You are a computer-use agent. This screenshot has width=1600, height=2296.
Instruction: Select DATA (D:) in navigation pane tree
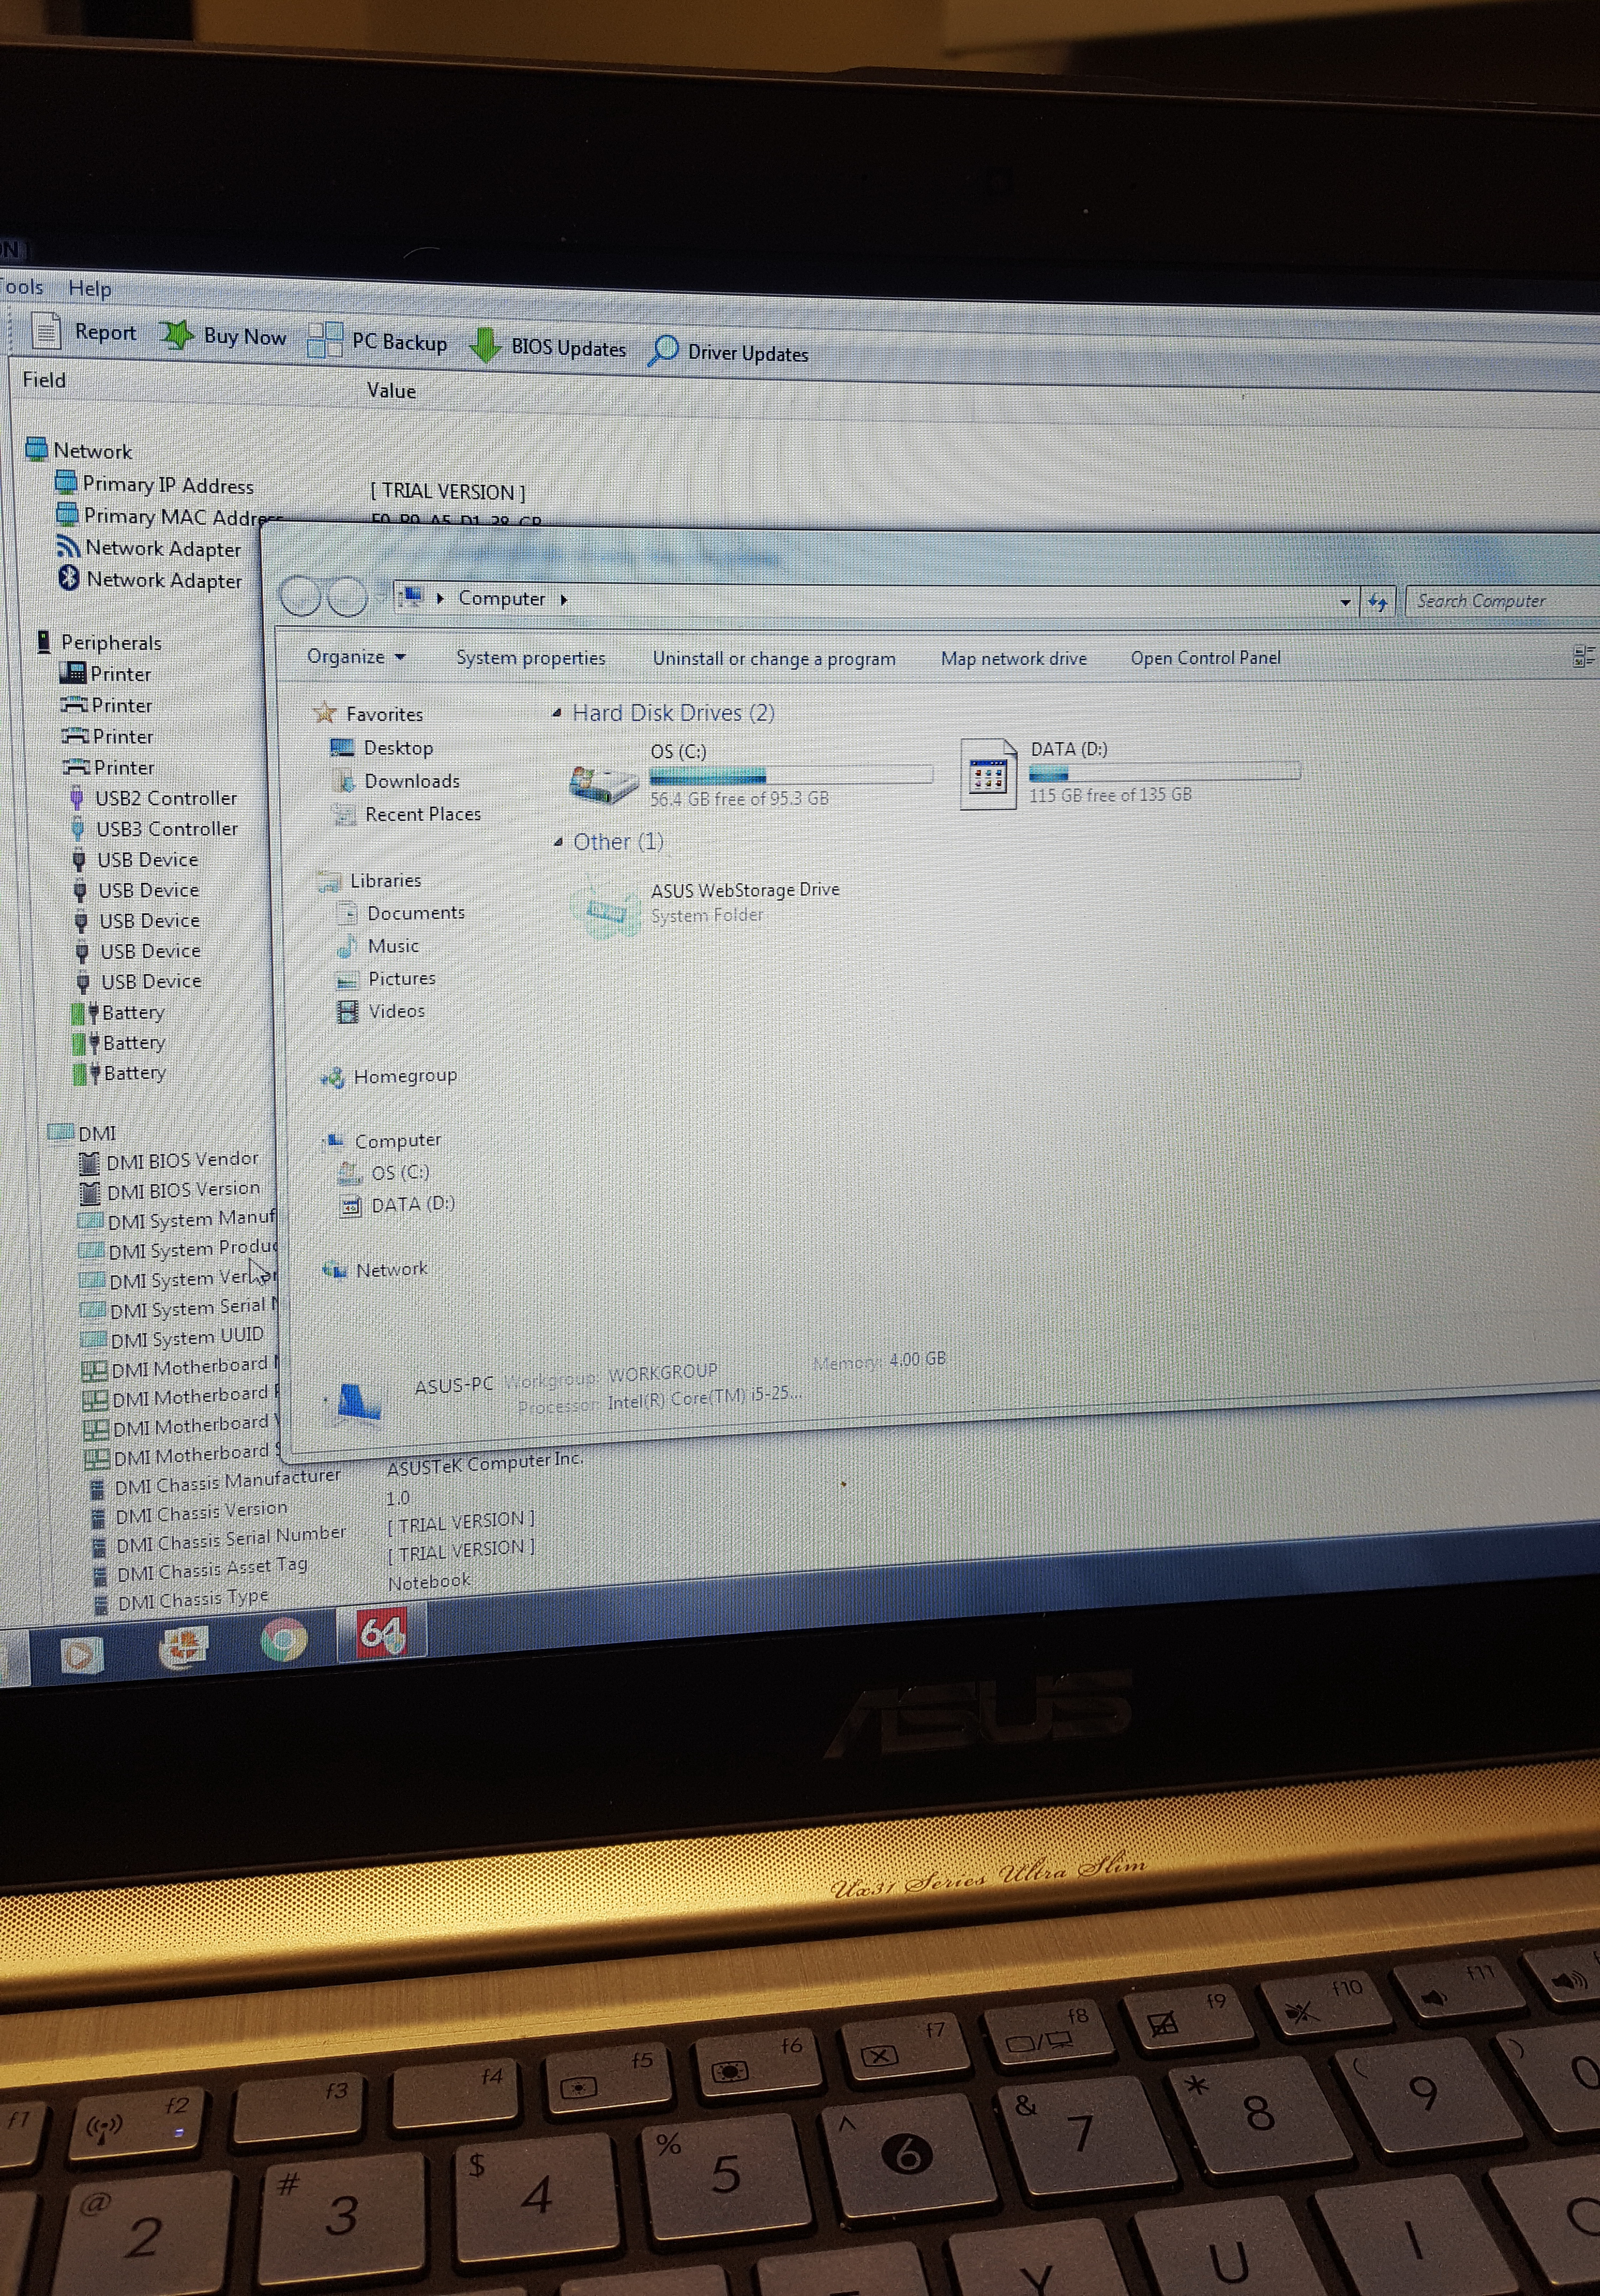tap(413, 1204)
